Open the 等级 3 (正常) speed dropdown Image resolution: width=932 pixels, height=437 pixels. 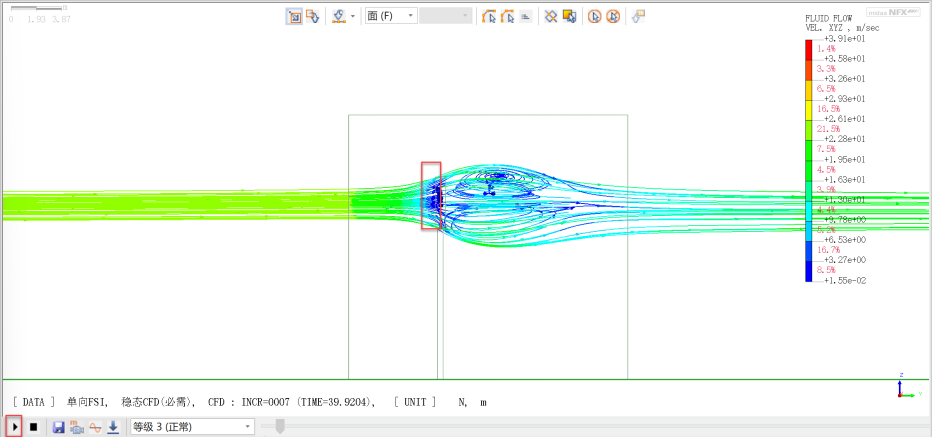(x=192, y=427)
